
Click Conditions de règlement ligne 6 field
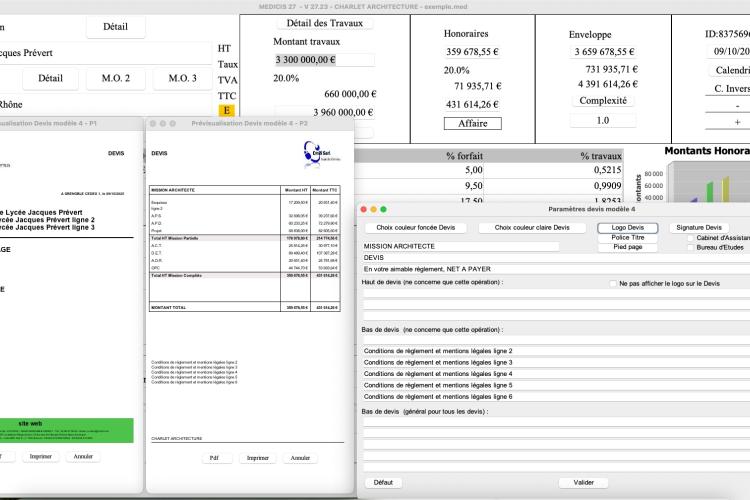[556, 397]
